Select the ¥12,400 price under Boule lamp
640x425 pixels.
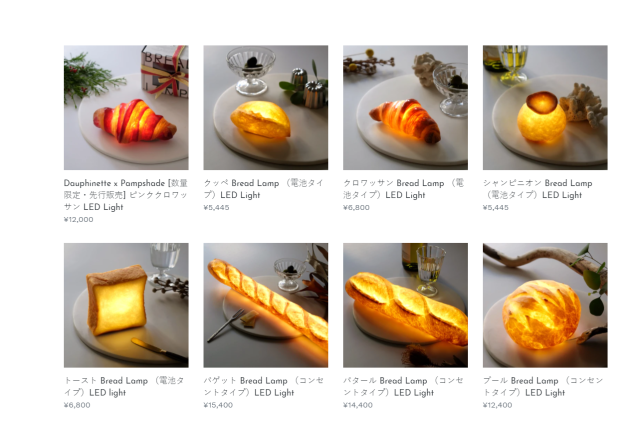[498, 405]
